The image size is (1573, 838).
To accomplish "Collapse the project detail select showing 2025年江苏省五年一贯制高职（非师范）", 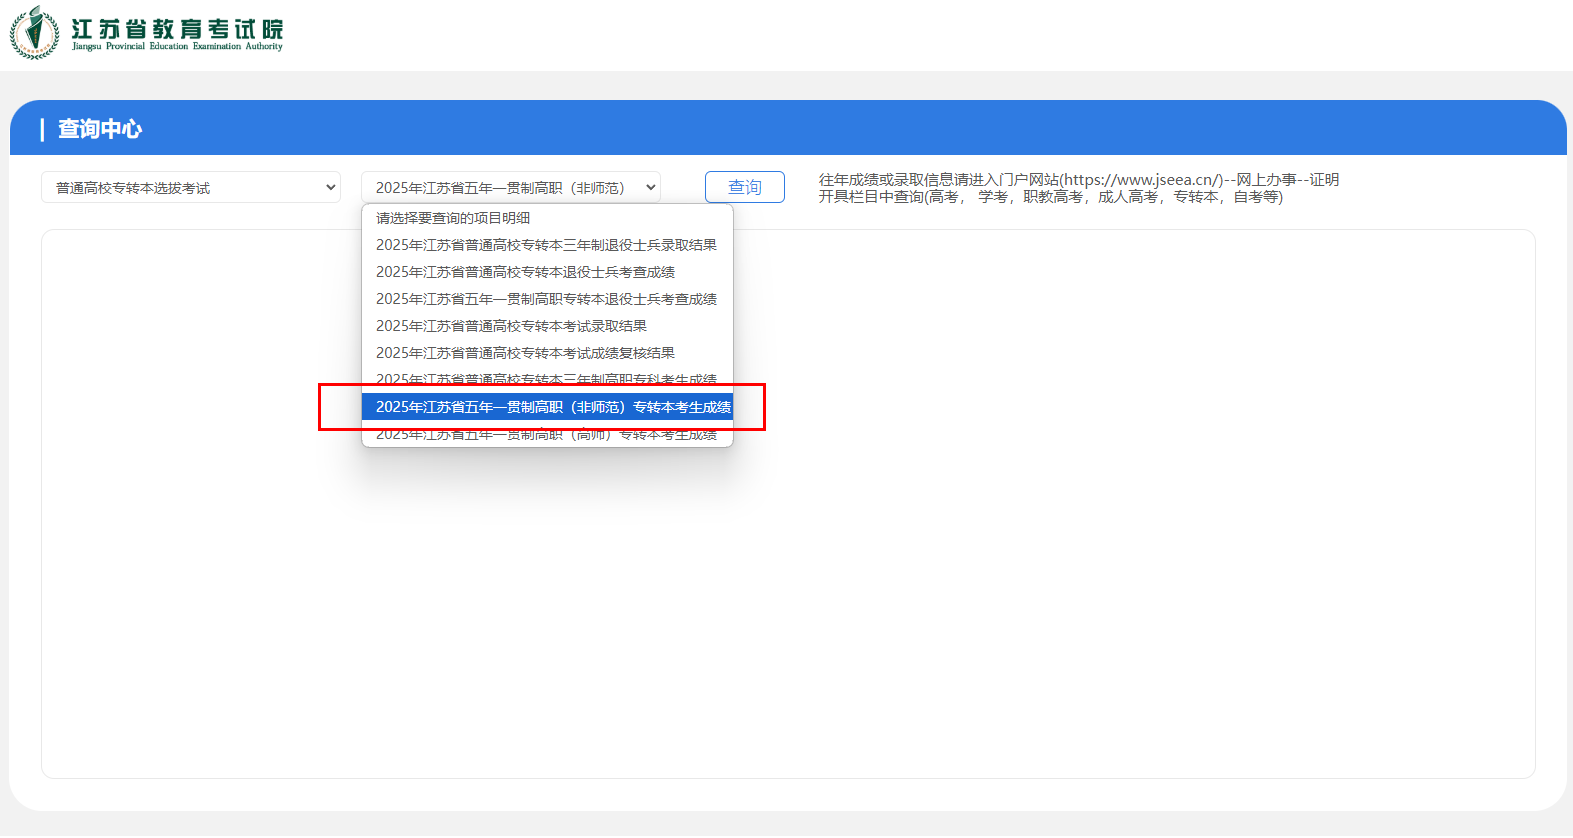I will [x=510, y=187].
